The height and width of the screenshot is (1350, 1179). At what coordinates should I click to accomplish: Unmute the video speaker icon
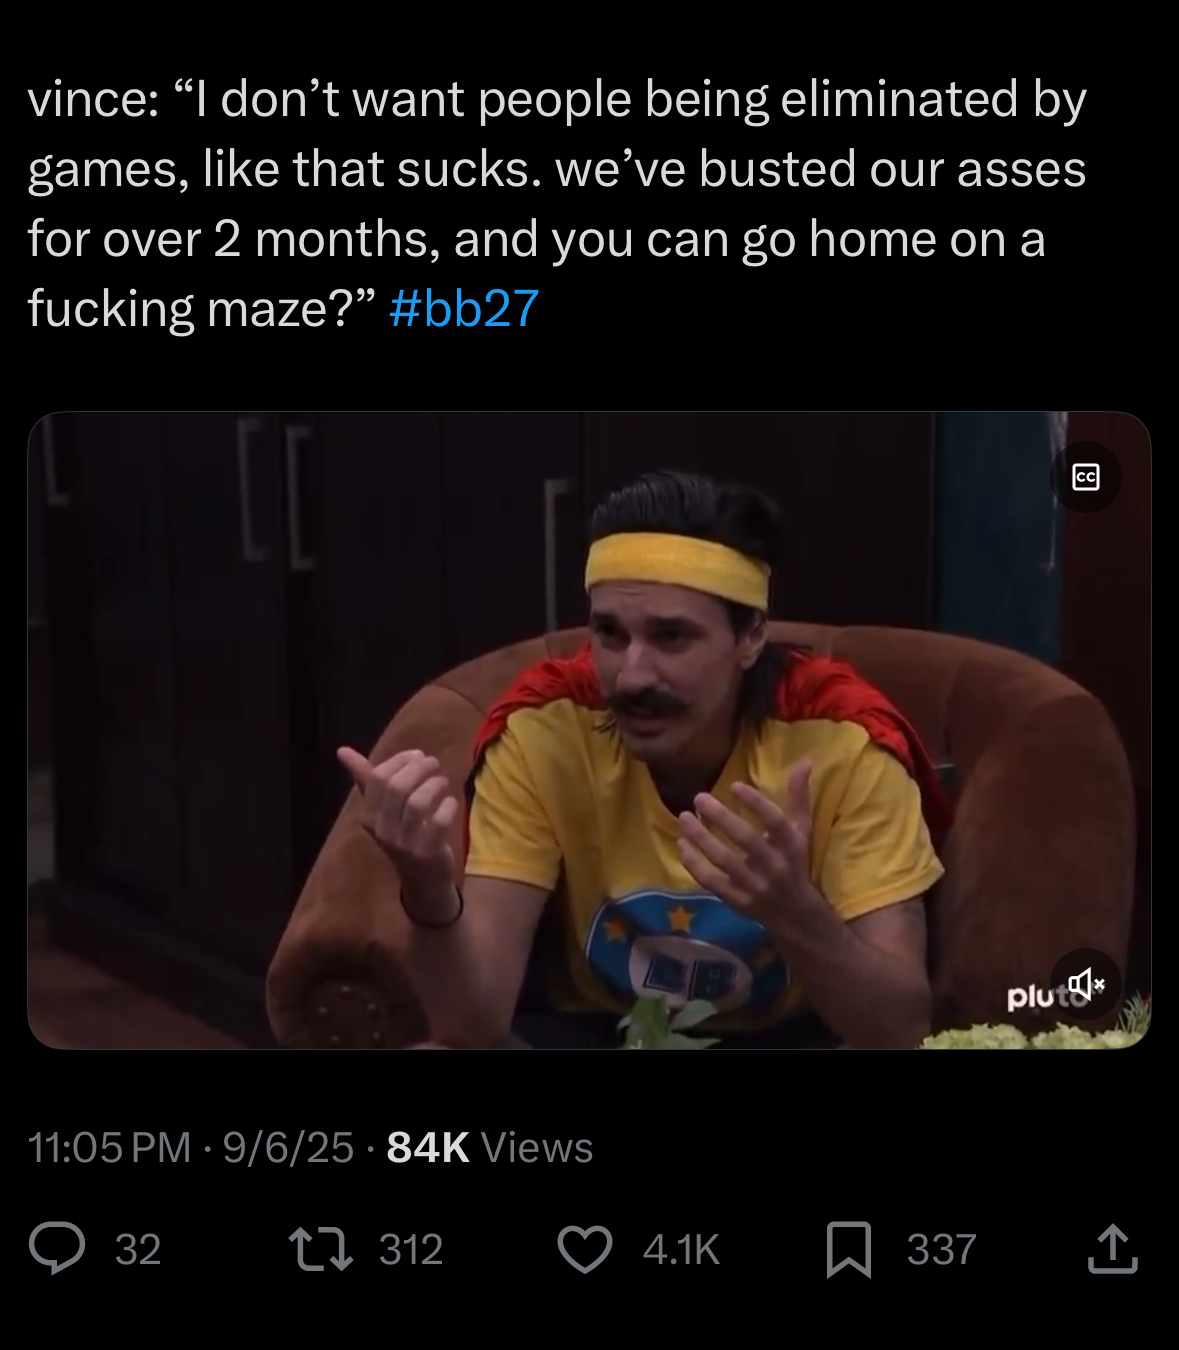(x=1086, y=984)
